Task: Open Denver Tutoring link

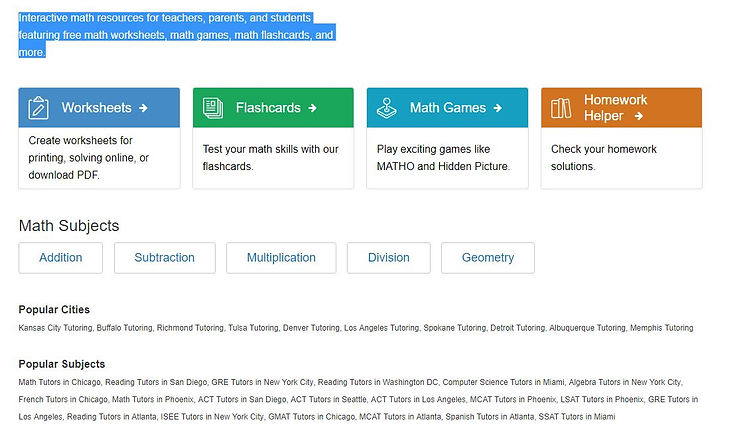Action: (x=311, y=328)
